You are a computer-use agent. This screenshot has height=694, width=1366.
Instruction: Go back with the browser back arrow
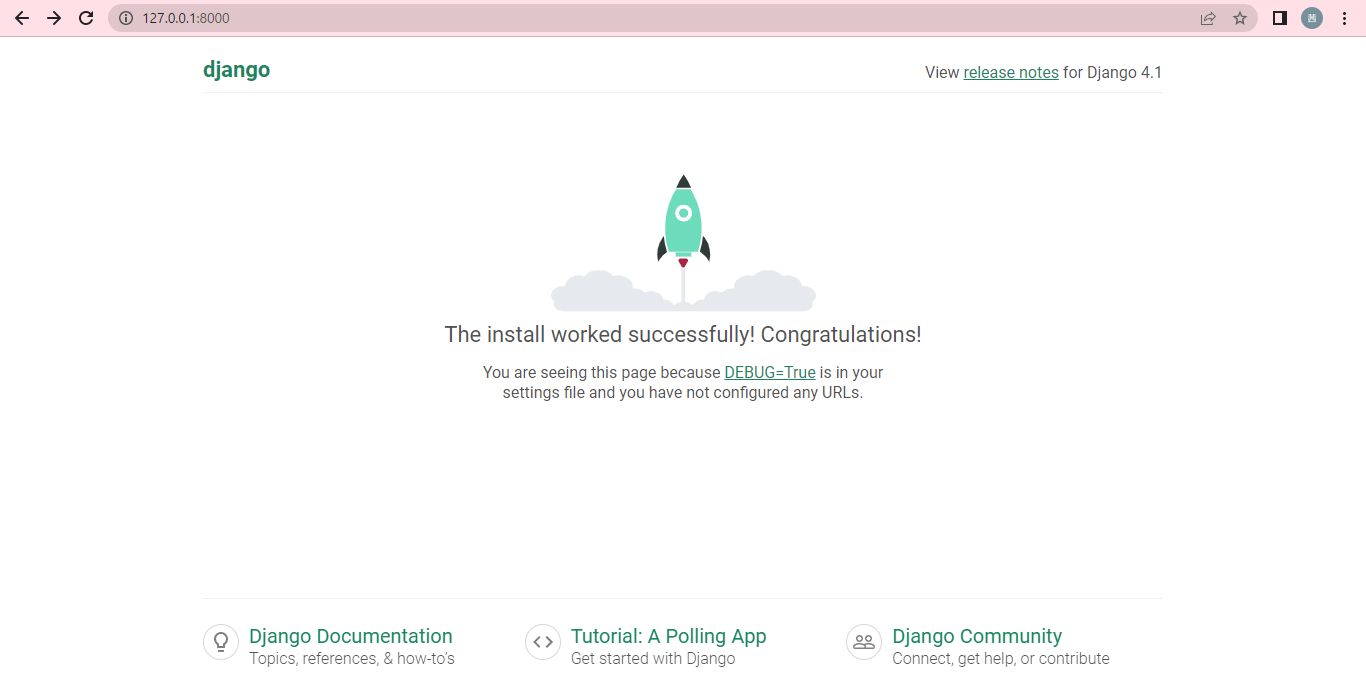pyautogui.click(x=22, y=18)
